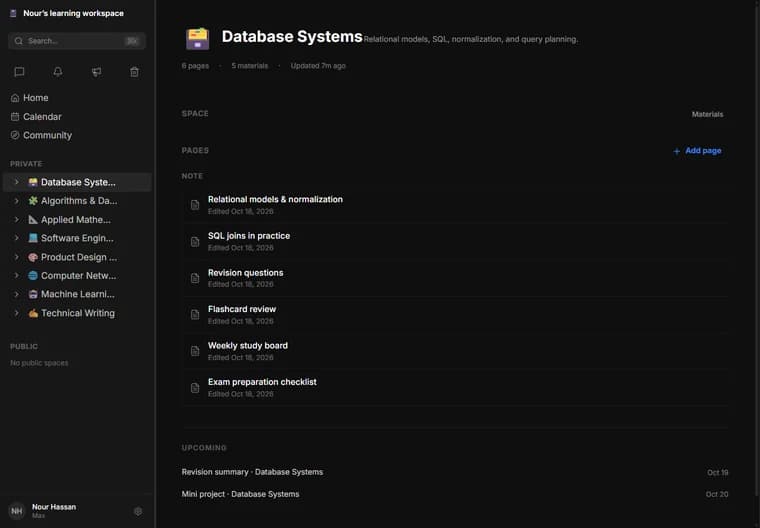Click the Add page button

[697, 151]
